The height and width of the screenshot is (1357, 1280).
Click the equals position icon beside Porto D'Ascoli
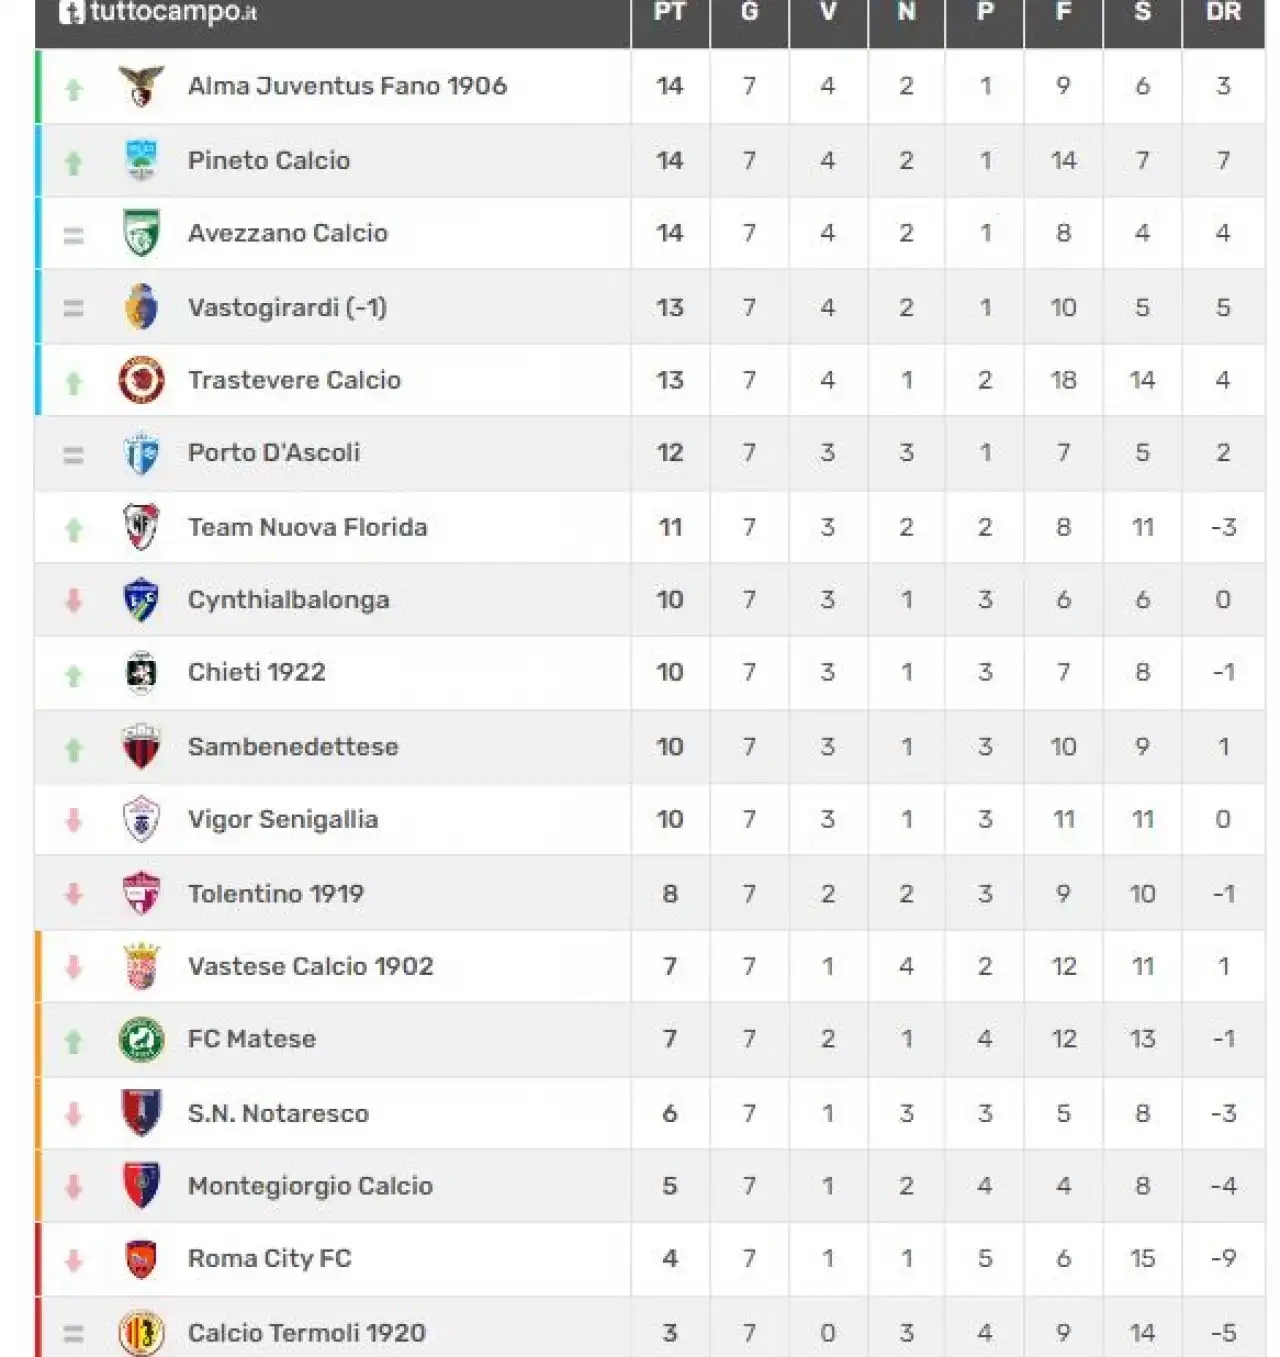coord(73,455)
